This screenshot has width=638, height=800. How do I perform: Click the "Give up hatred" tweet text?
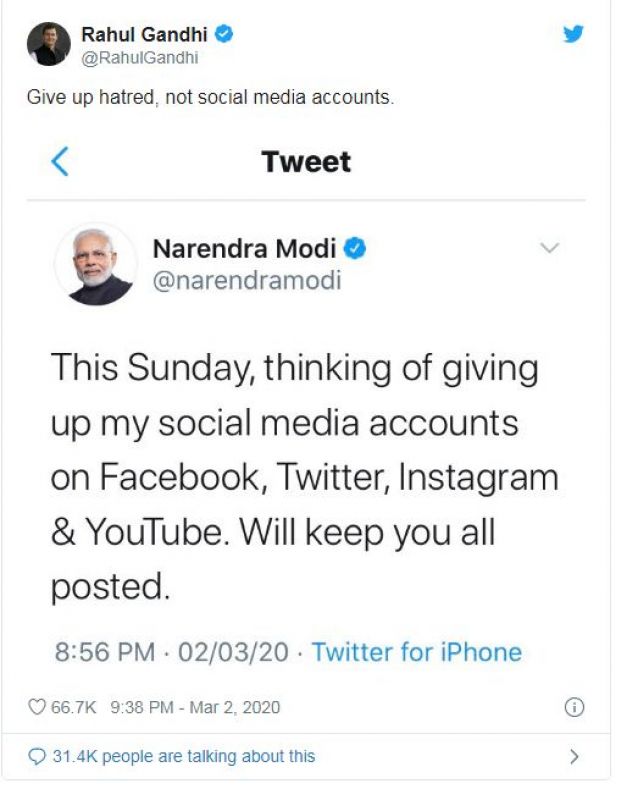click(x=209, y=98)
